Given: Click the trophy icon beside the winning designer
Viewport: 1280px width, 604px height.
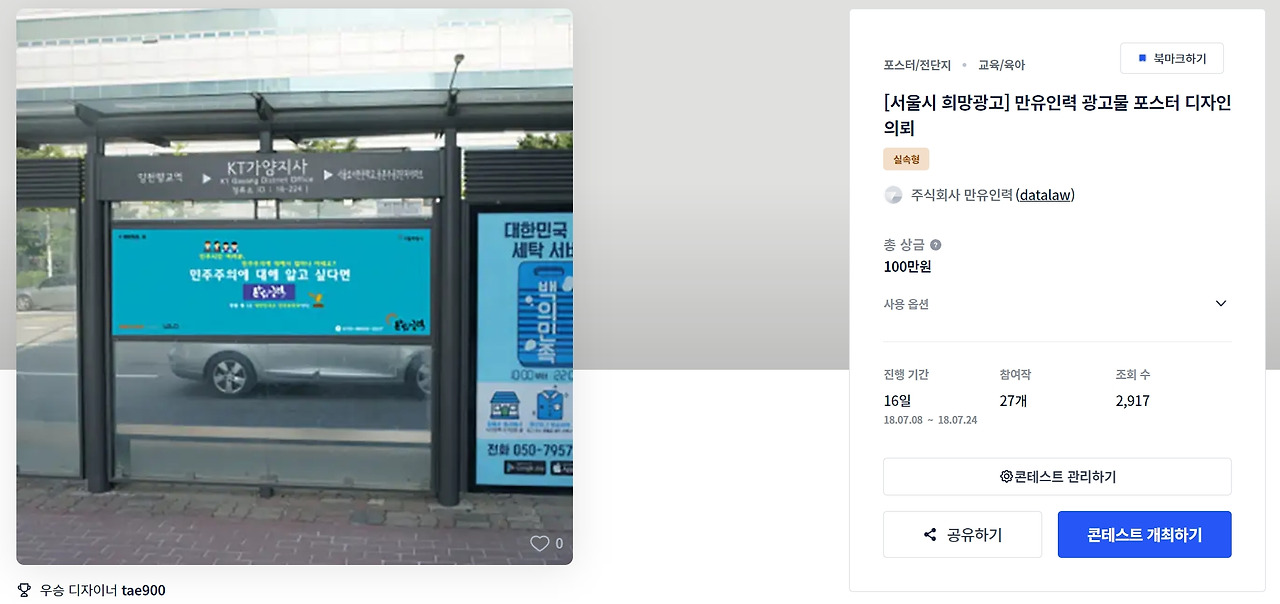Looking at the screenshot, I should (24, 590).
